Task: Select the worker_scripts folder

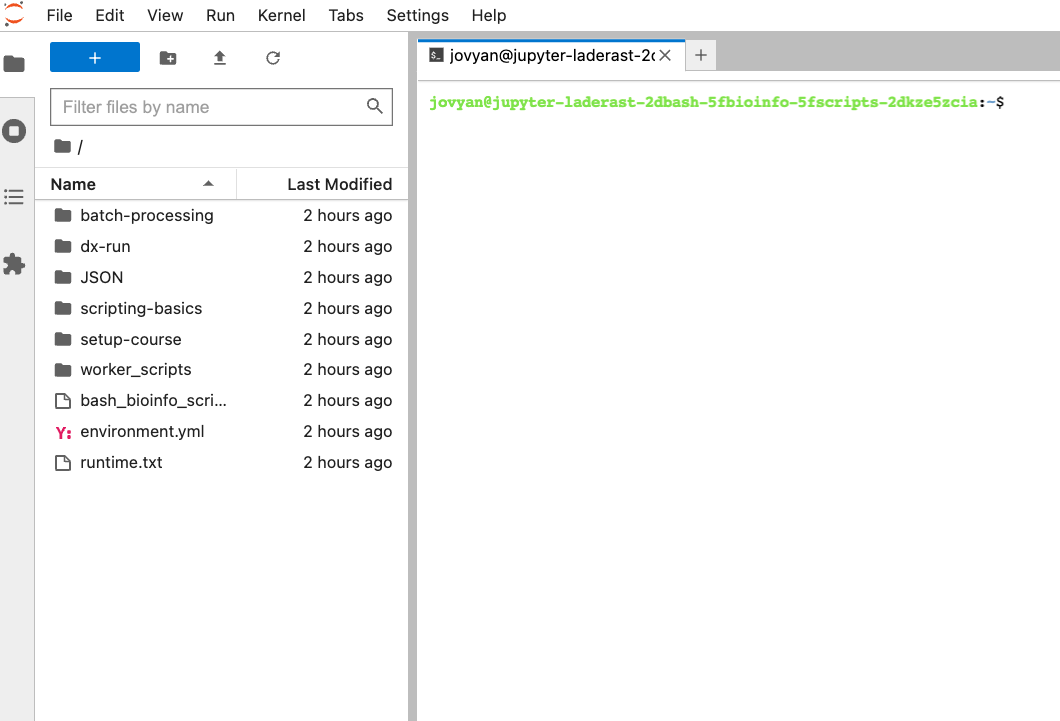Action: (x=221, y=370)
